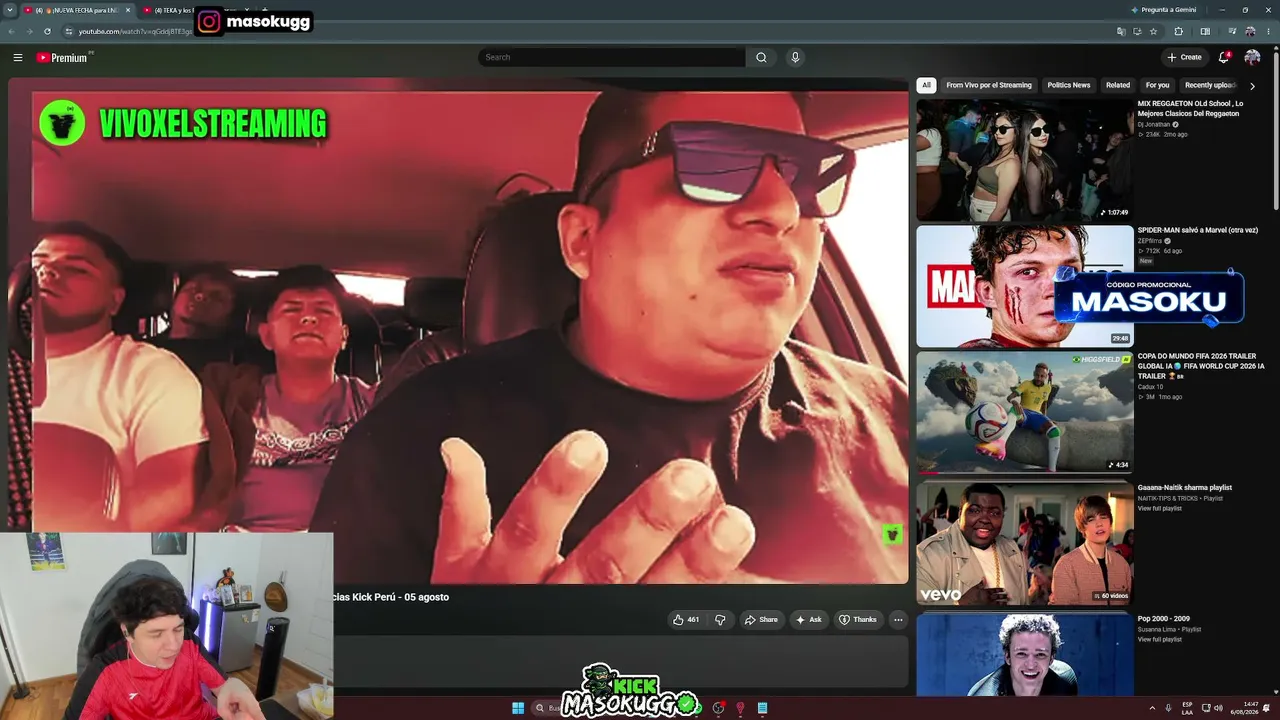Select the All filter chip
Image resolution: width=1280 pixels, height=720 pixels.
pos(927,85)
